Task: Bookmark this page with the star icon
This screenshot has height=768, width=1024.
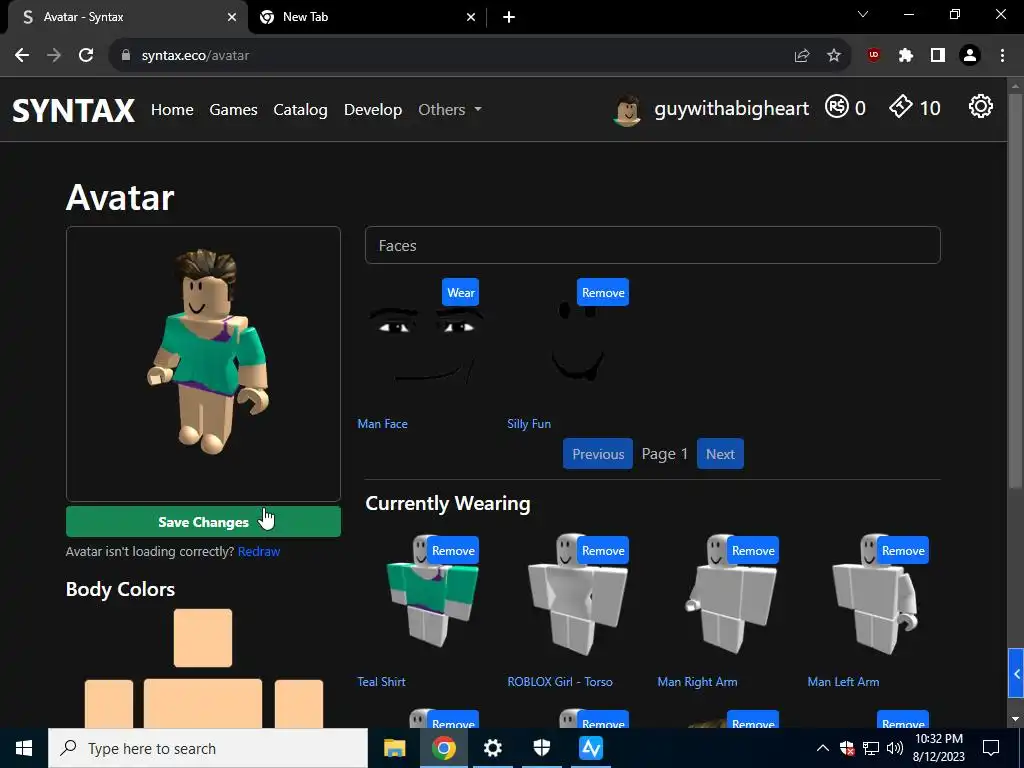Action: [x=834, y=56]
